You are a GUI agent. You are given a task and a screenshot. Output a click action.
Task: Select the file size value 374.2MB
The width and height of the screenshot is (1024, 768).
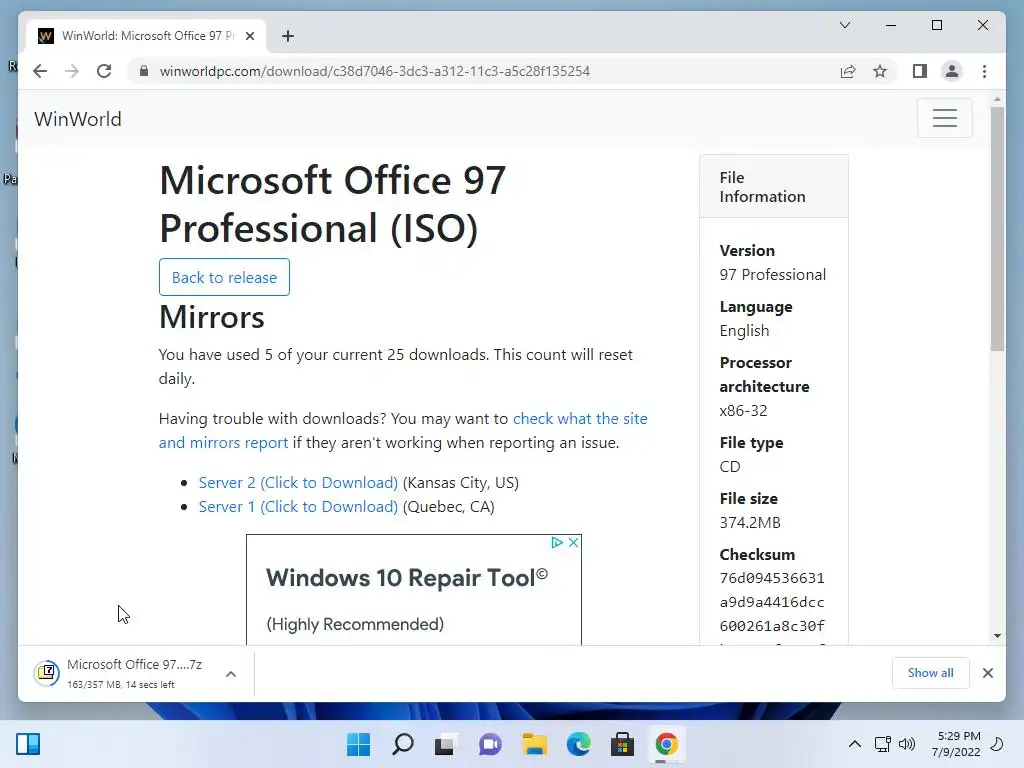(x=750, y=522)
